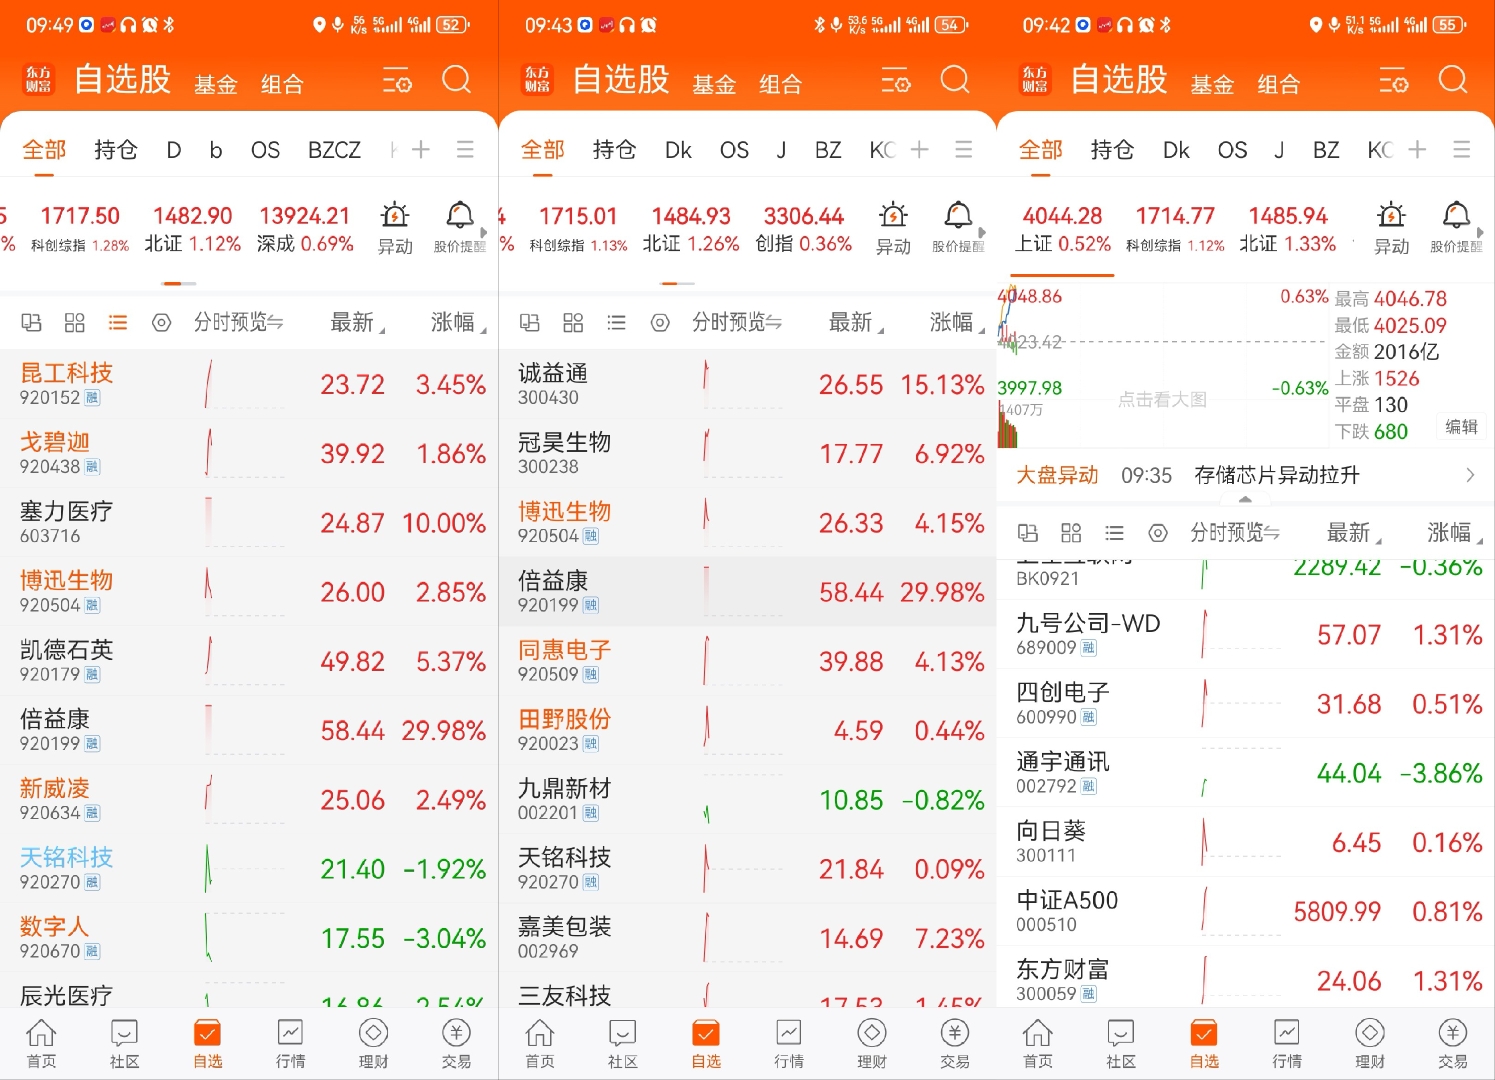The height and width of the screenshot is (1080, 1495).
Task: Open 通宇通讯 row in right screen
Action: point(1246,772)
